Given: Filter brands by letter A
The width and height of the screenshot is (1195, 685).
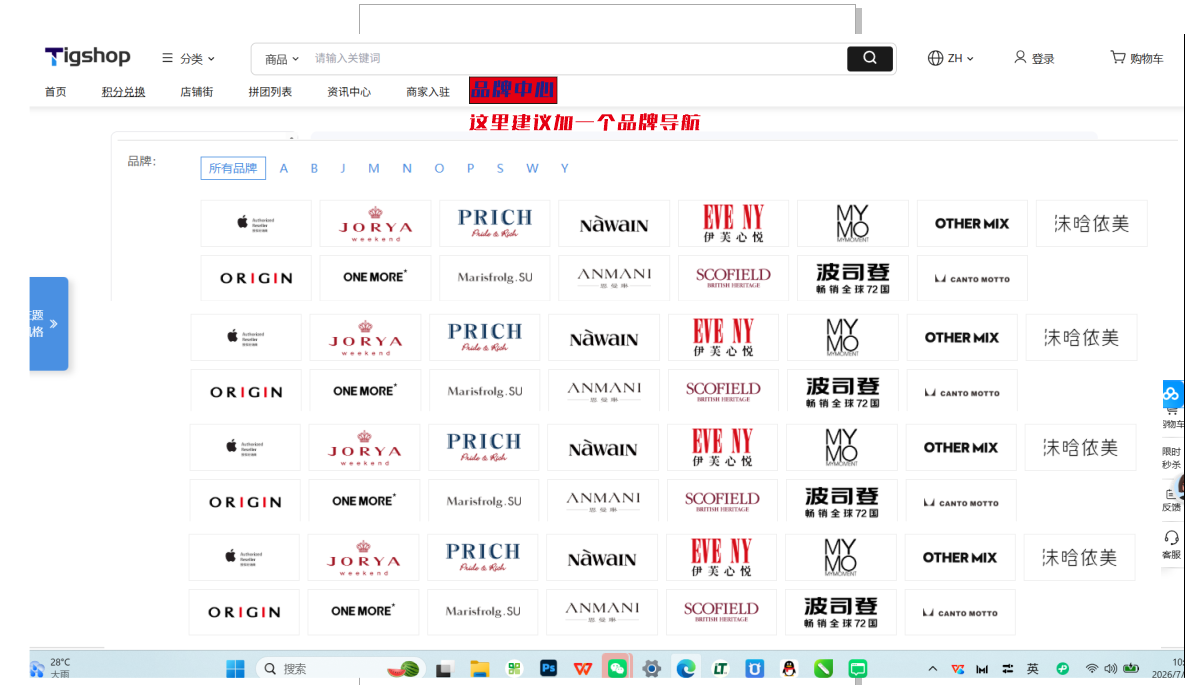Looking at the screenshot, I should pos(284,168).
